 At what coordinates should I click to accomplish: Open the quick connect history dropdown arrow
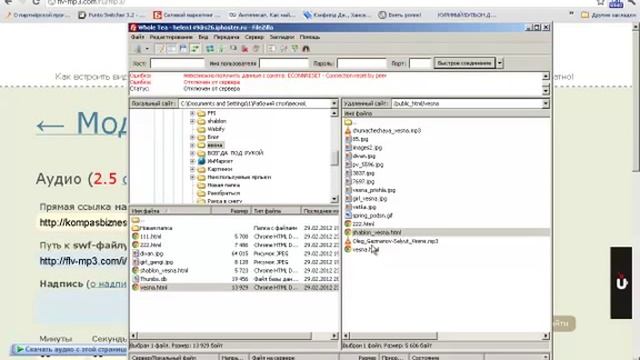click(500, 63)
